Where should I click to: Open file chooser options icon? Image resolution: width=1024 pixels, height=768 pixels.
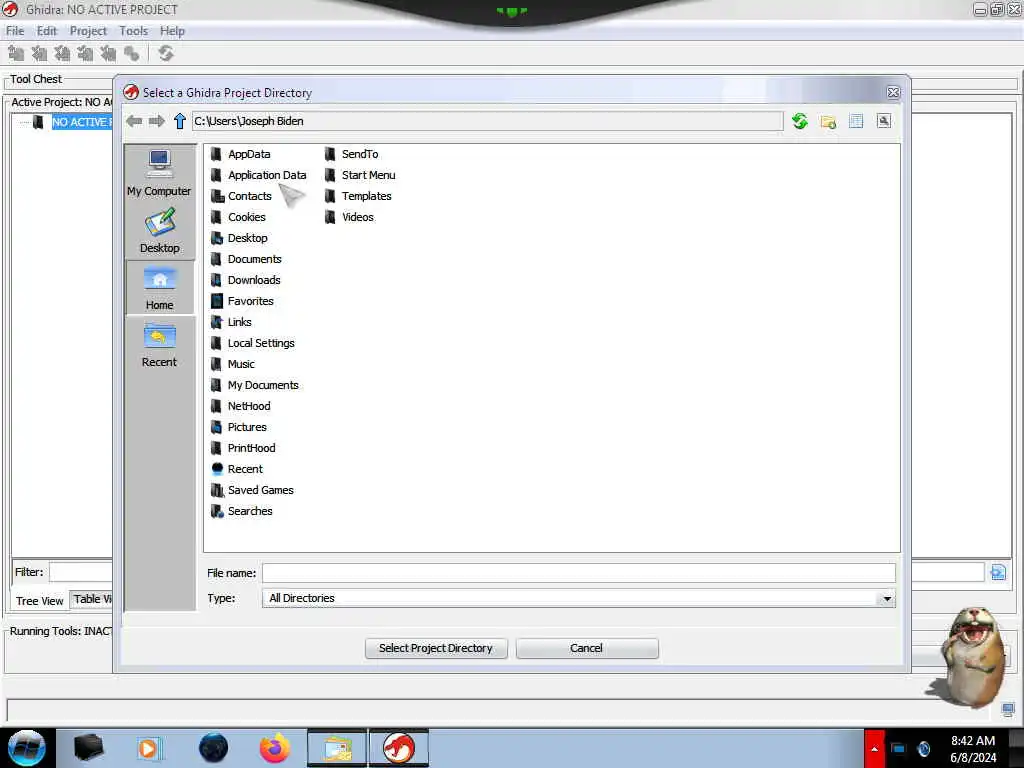(x=884, y=121)
